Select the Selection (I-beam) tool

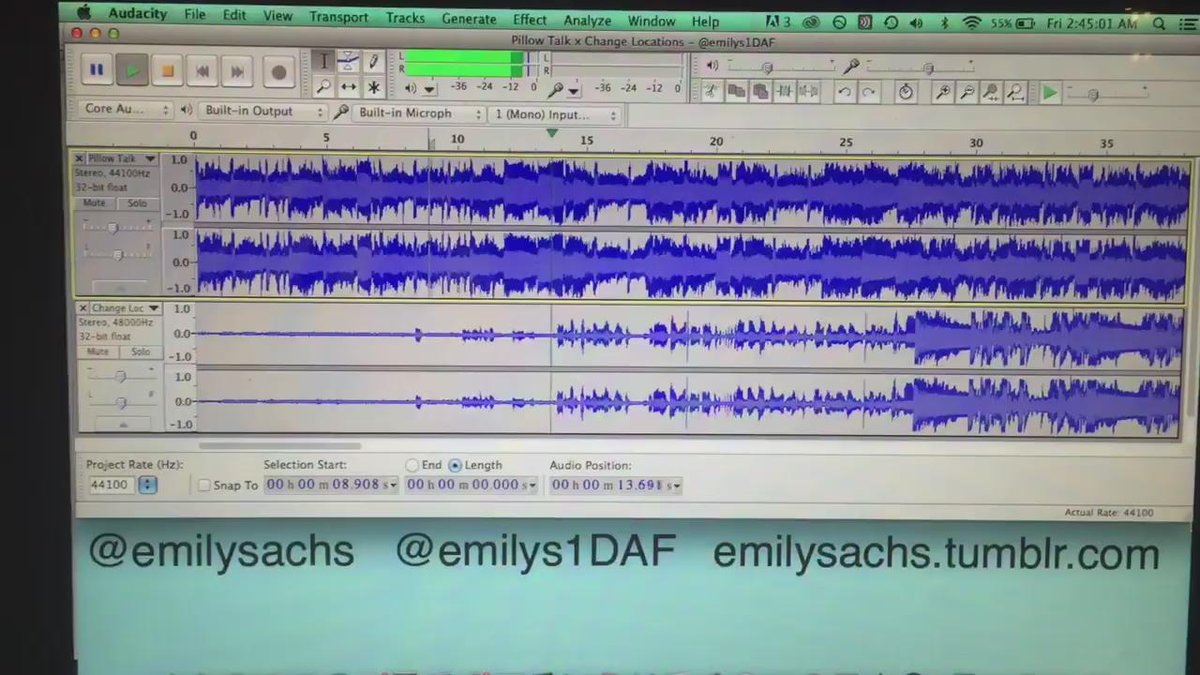pos(324,62)
